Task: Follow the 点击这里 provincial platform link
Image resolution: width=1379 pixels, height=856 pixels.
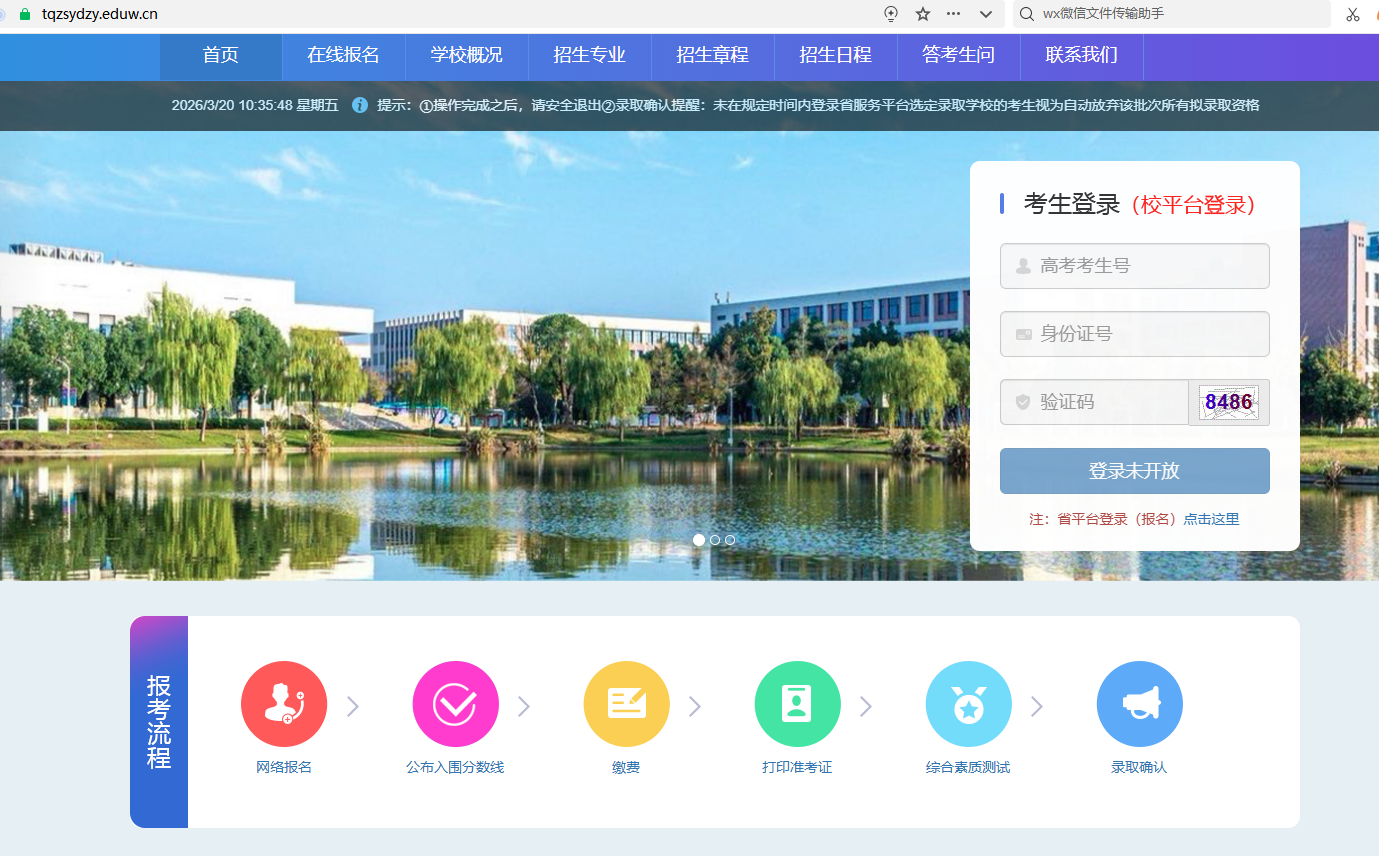Action: (x=1211, y=519)
